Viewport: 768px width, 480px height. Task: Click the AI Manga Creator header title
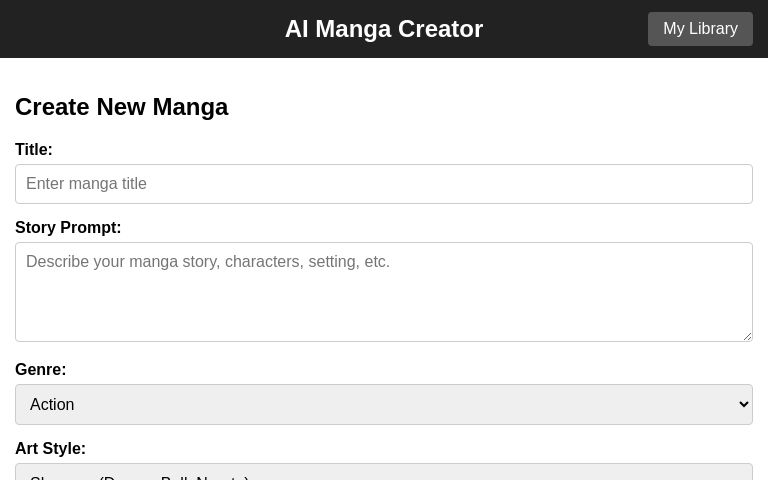[x=384, y=29]
